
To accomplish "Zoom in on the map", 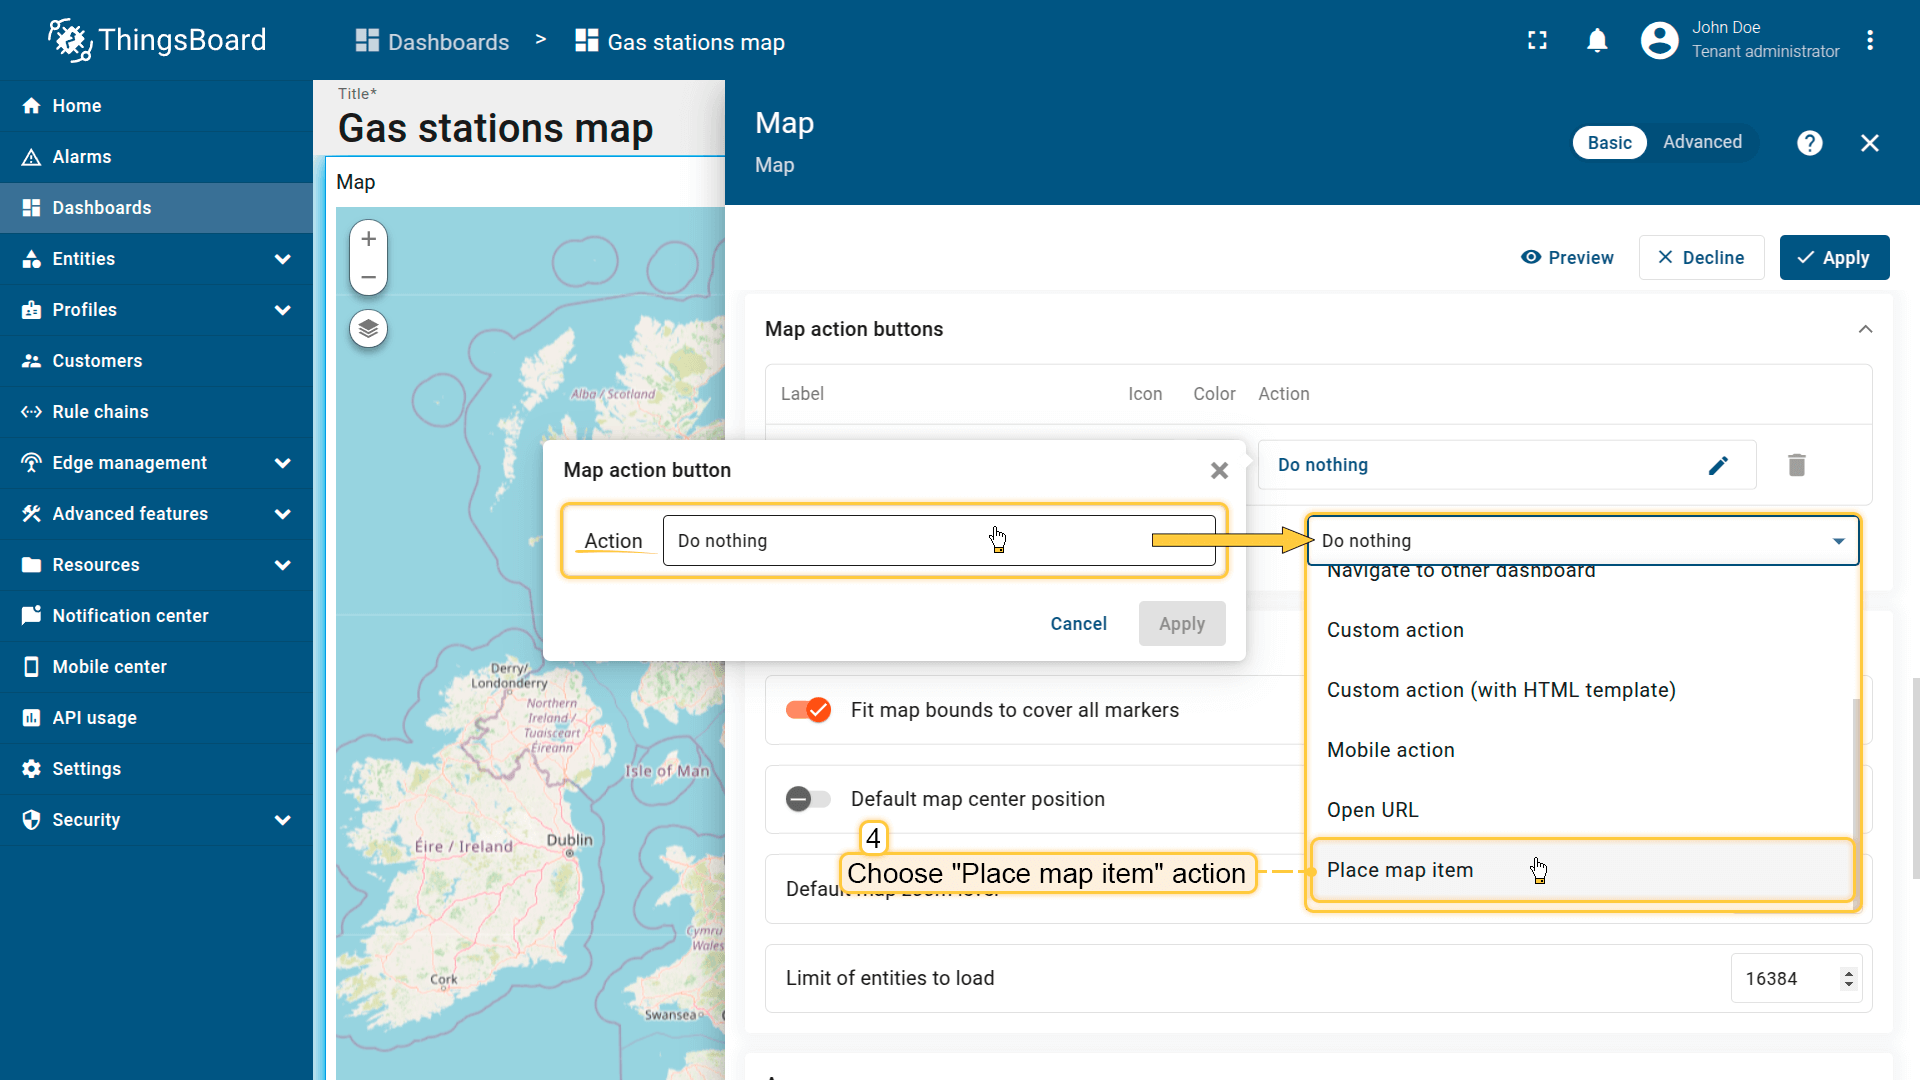I will pos(368,239).
